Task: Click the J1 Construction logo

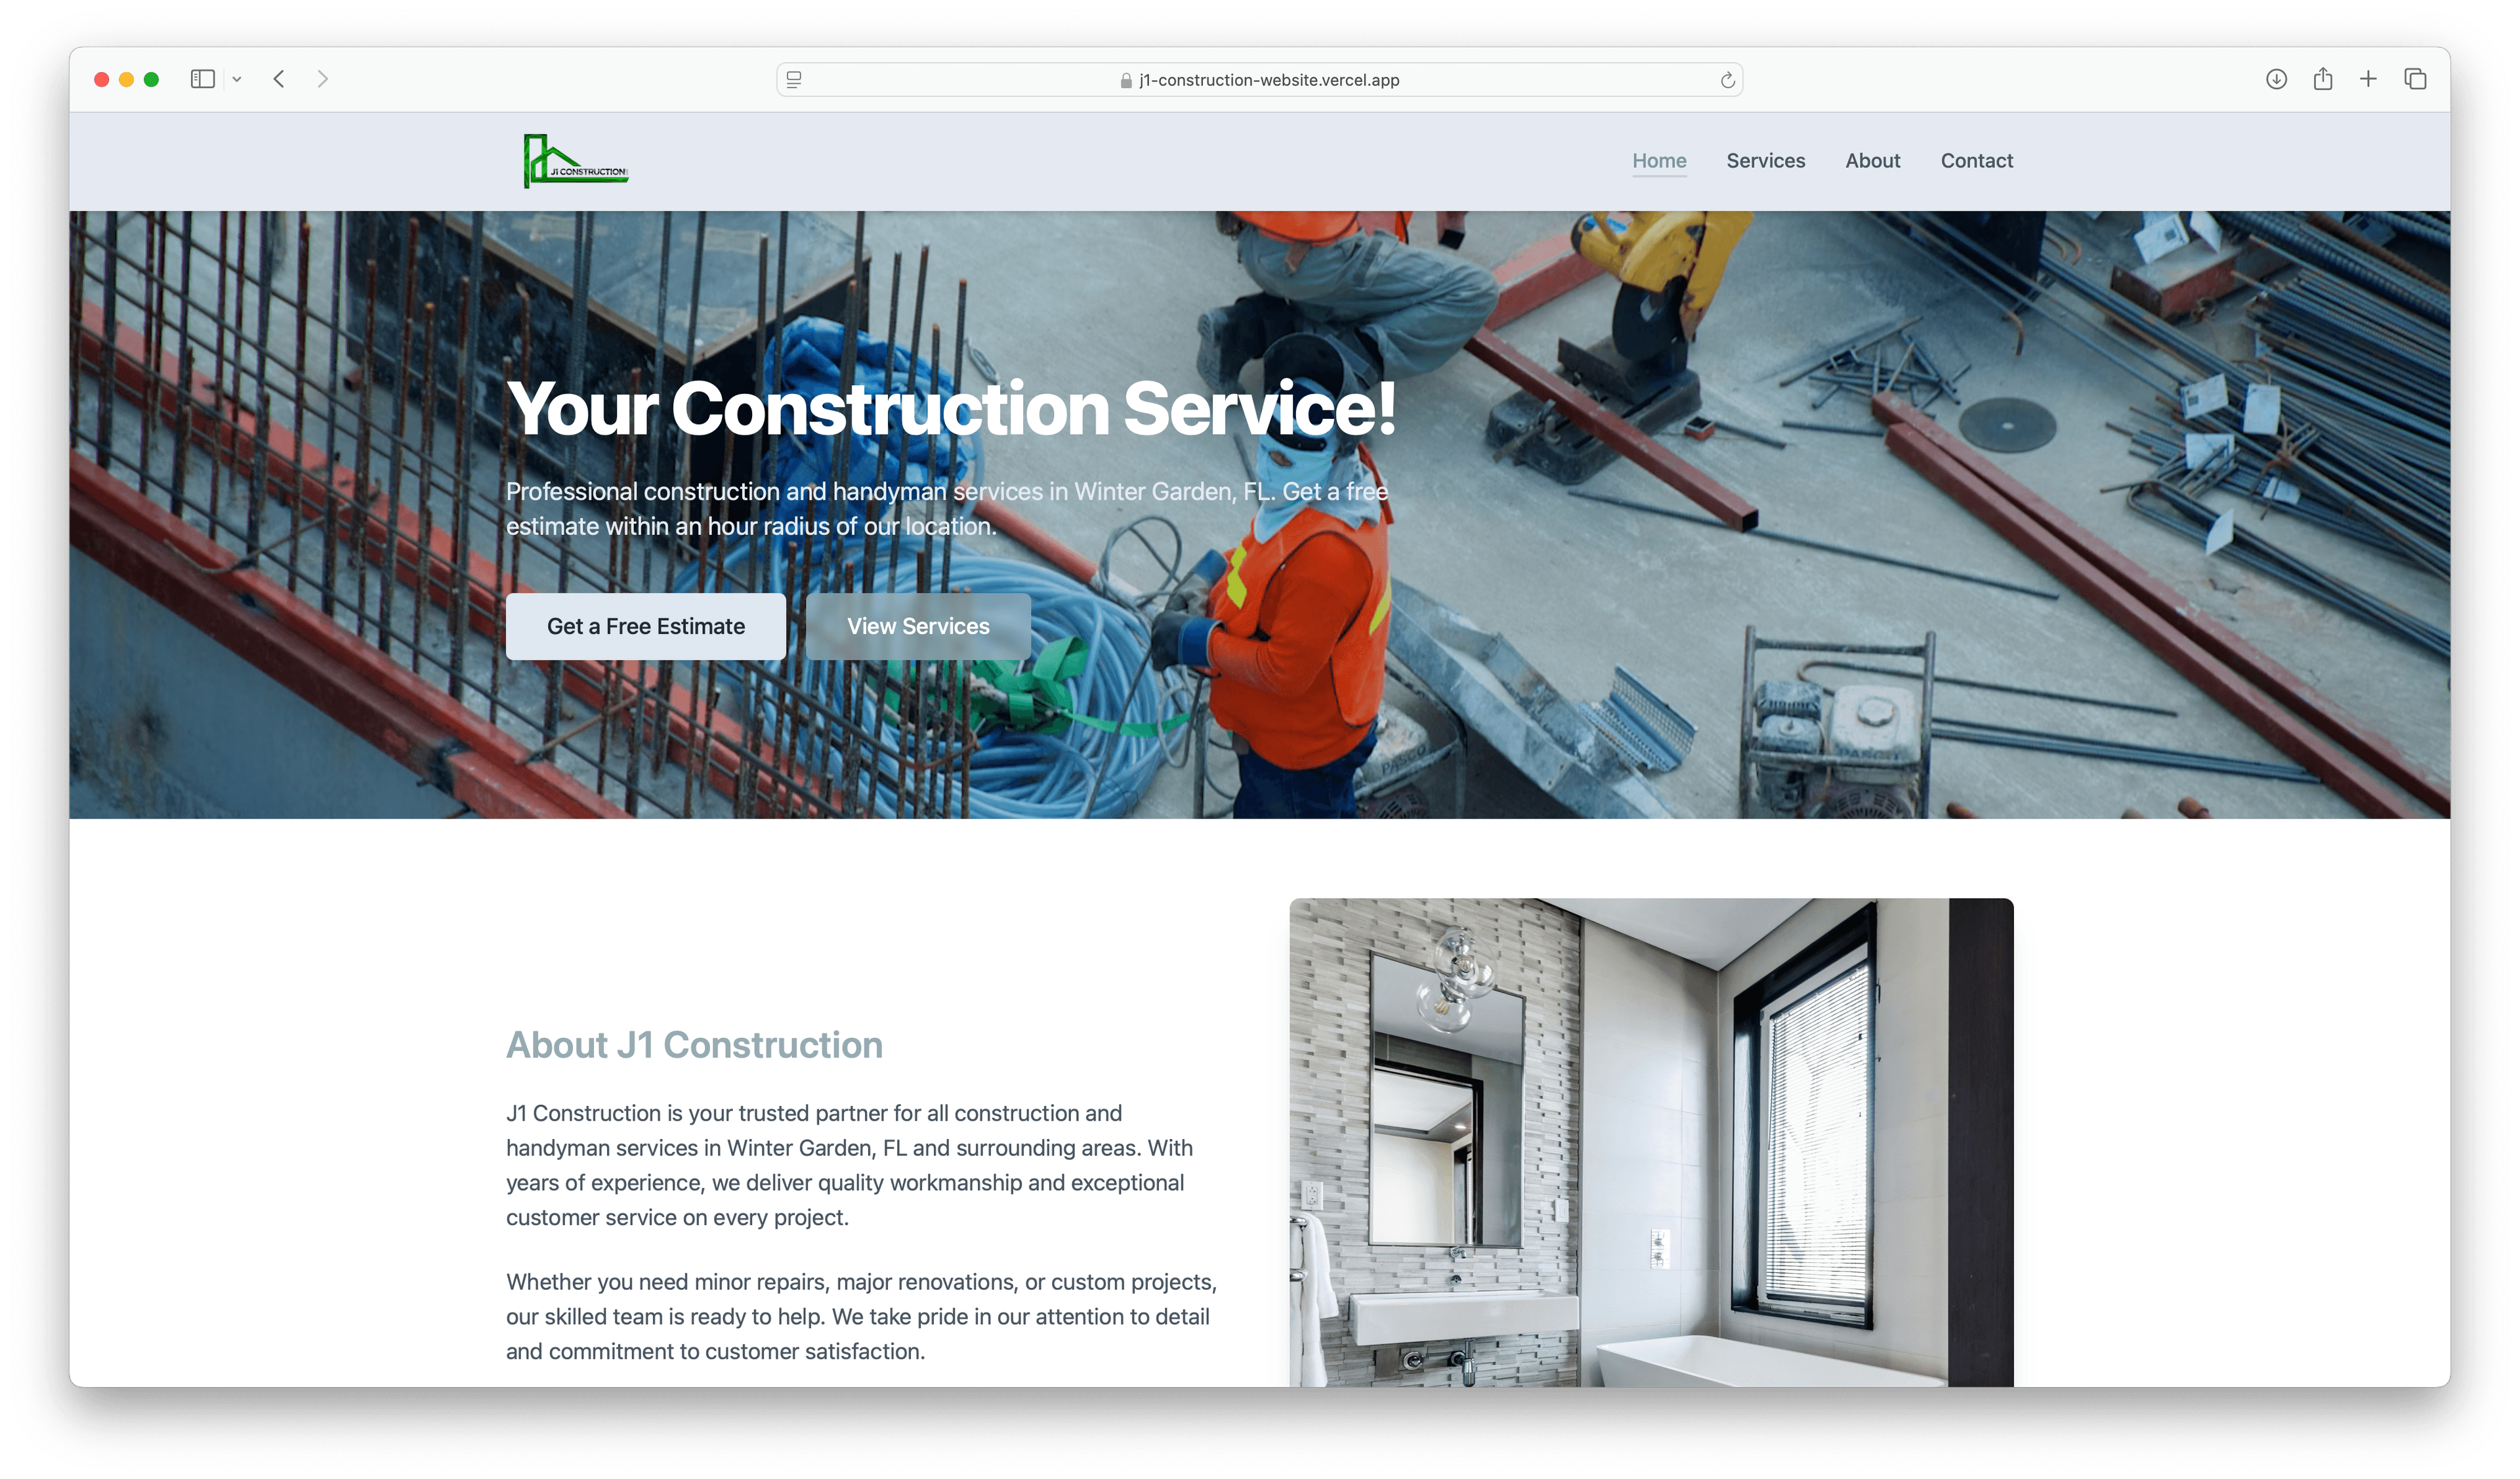Action: coord(576,161)
